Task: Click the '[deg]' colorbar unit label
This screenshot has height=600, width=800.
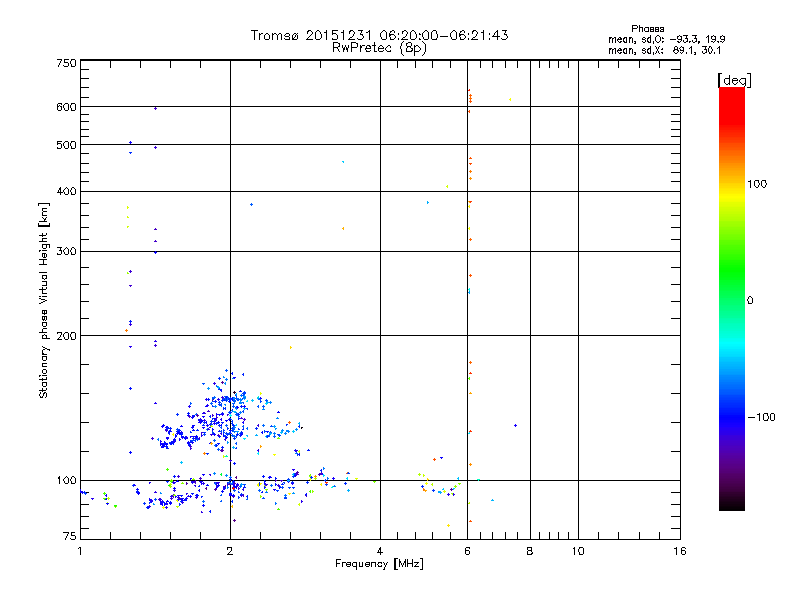Action: [734, 80]
